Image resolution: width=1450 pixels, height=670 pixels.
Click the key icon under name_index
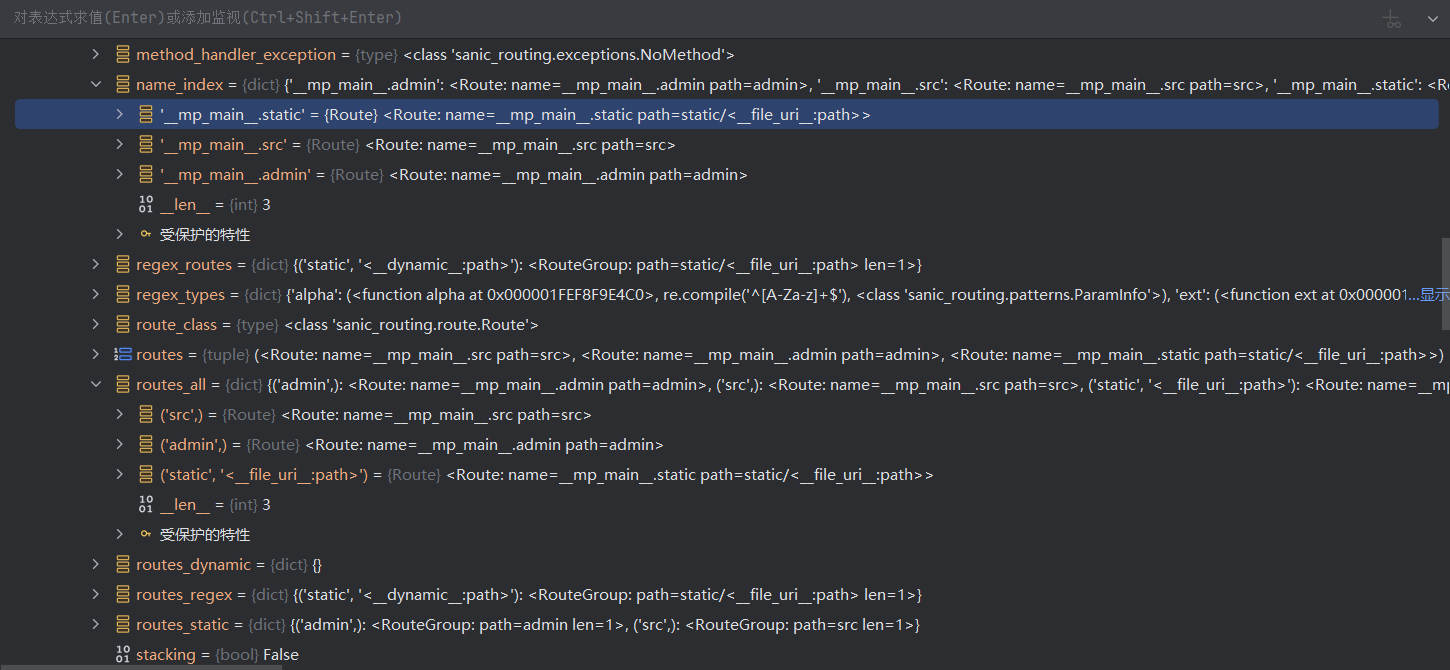(x=147, y=235)
